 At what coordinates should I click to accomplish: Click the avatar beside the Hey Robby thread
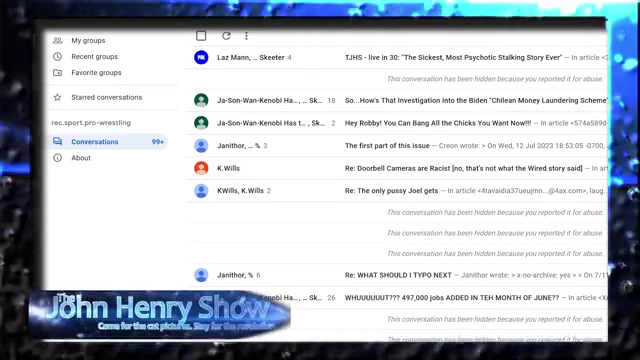point(201,123)
